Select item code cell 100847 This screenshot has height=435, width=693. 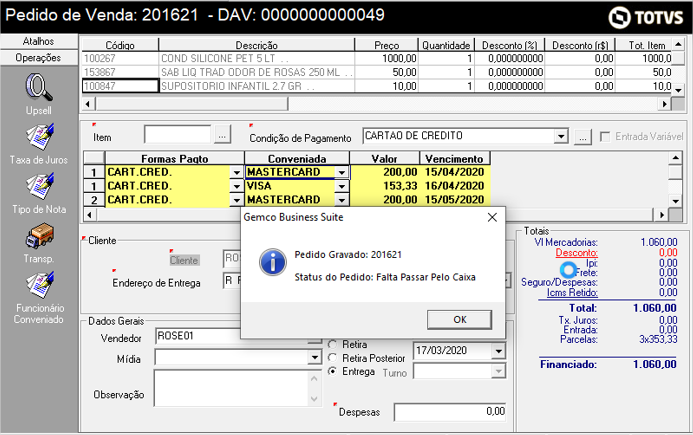pos(120,86)
